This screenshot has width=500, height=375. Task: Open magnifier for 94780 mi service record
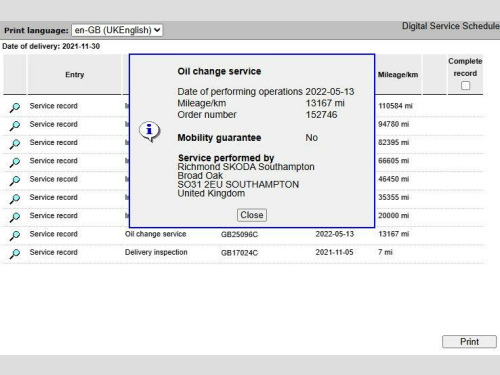[x=15, y=126]
